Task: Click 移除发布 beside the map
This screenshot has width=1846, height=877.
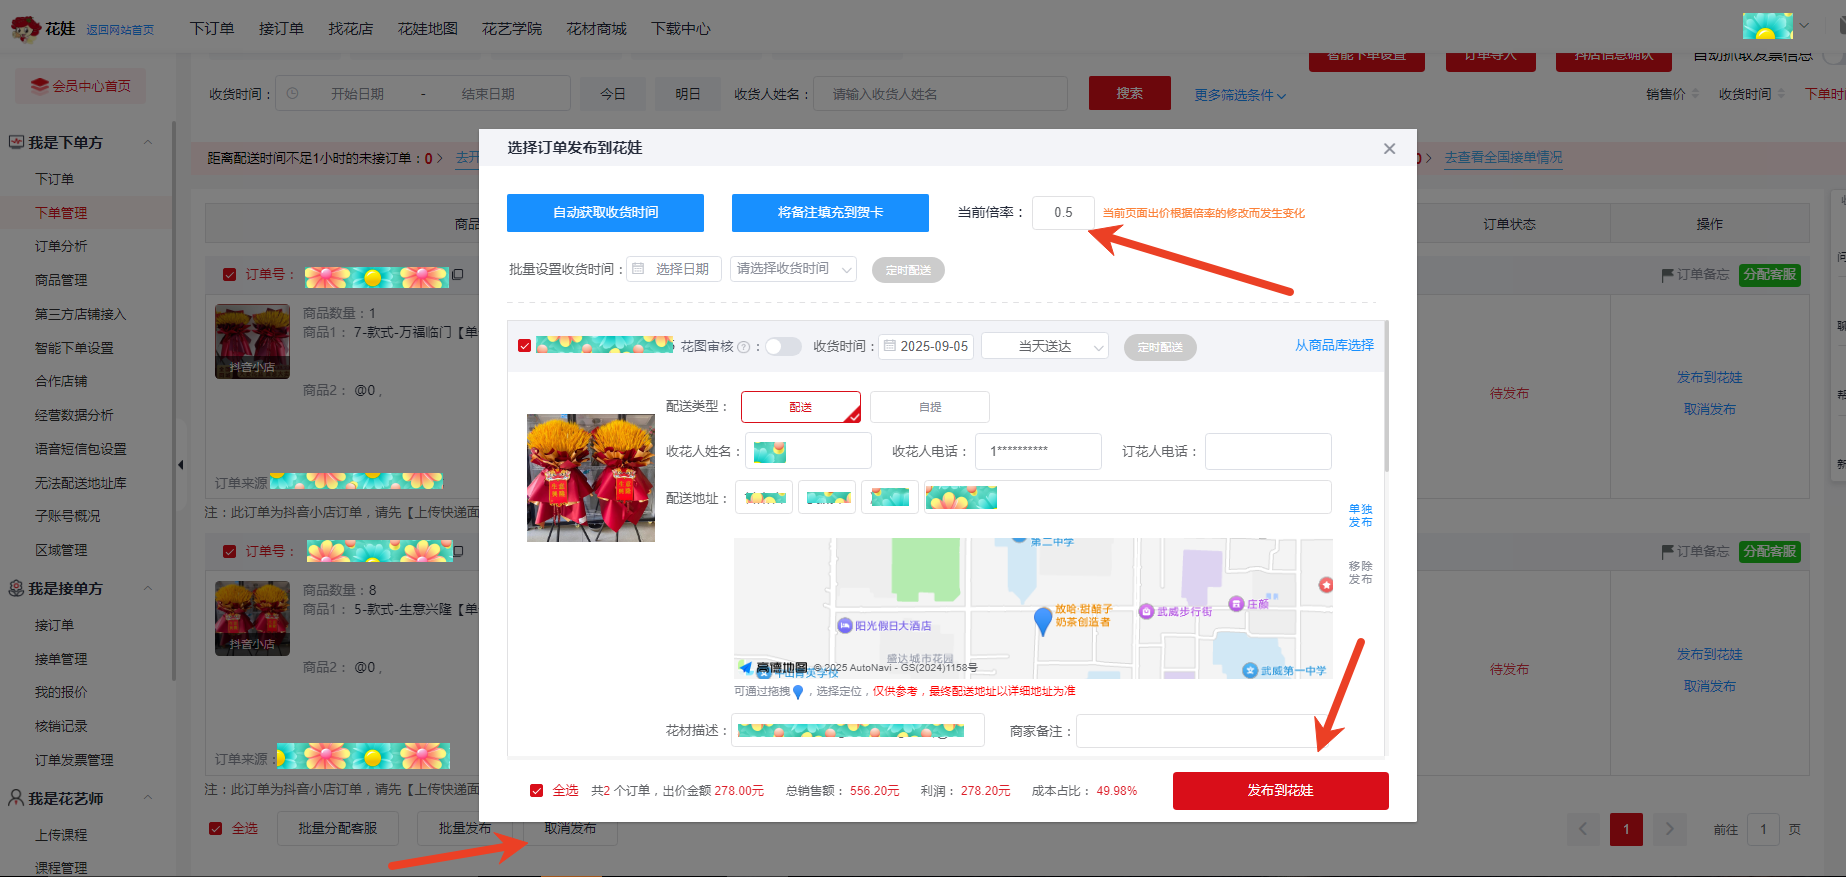Action: click(1360, 573)
